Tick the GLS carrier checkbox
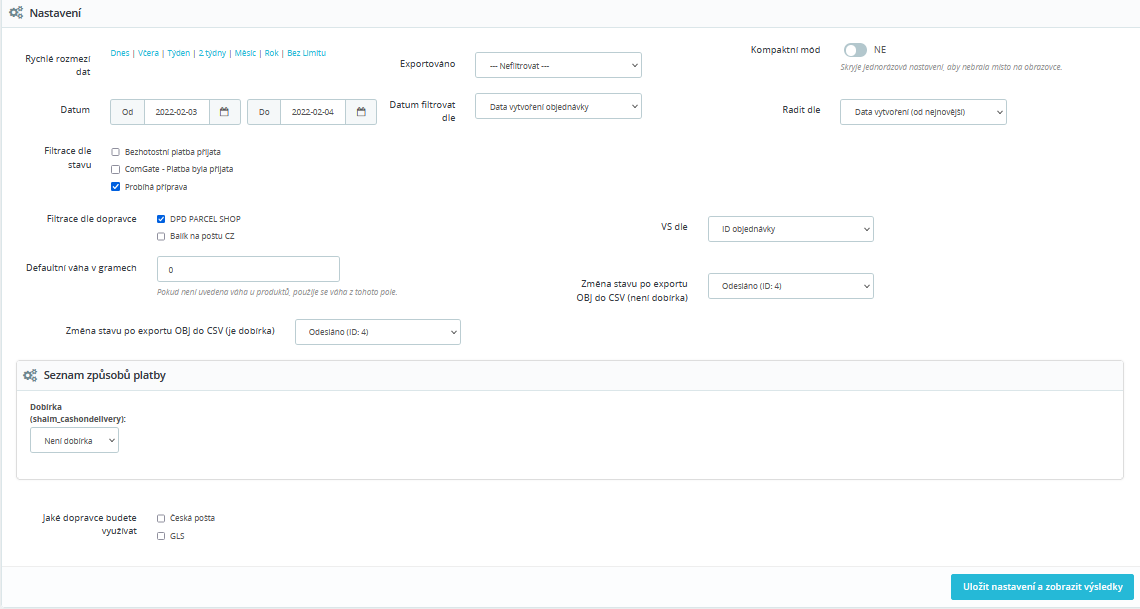This screenshot has width=1140, height=609. click(162, 536)
